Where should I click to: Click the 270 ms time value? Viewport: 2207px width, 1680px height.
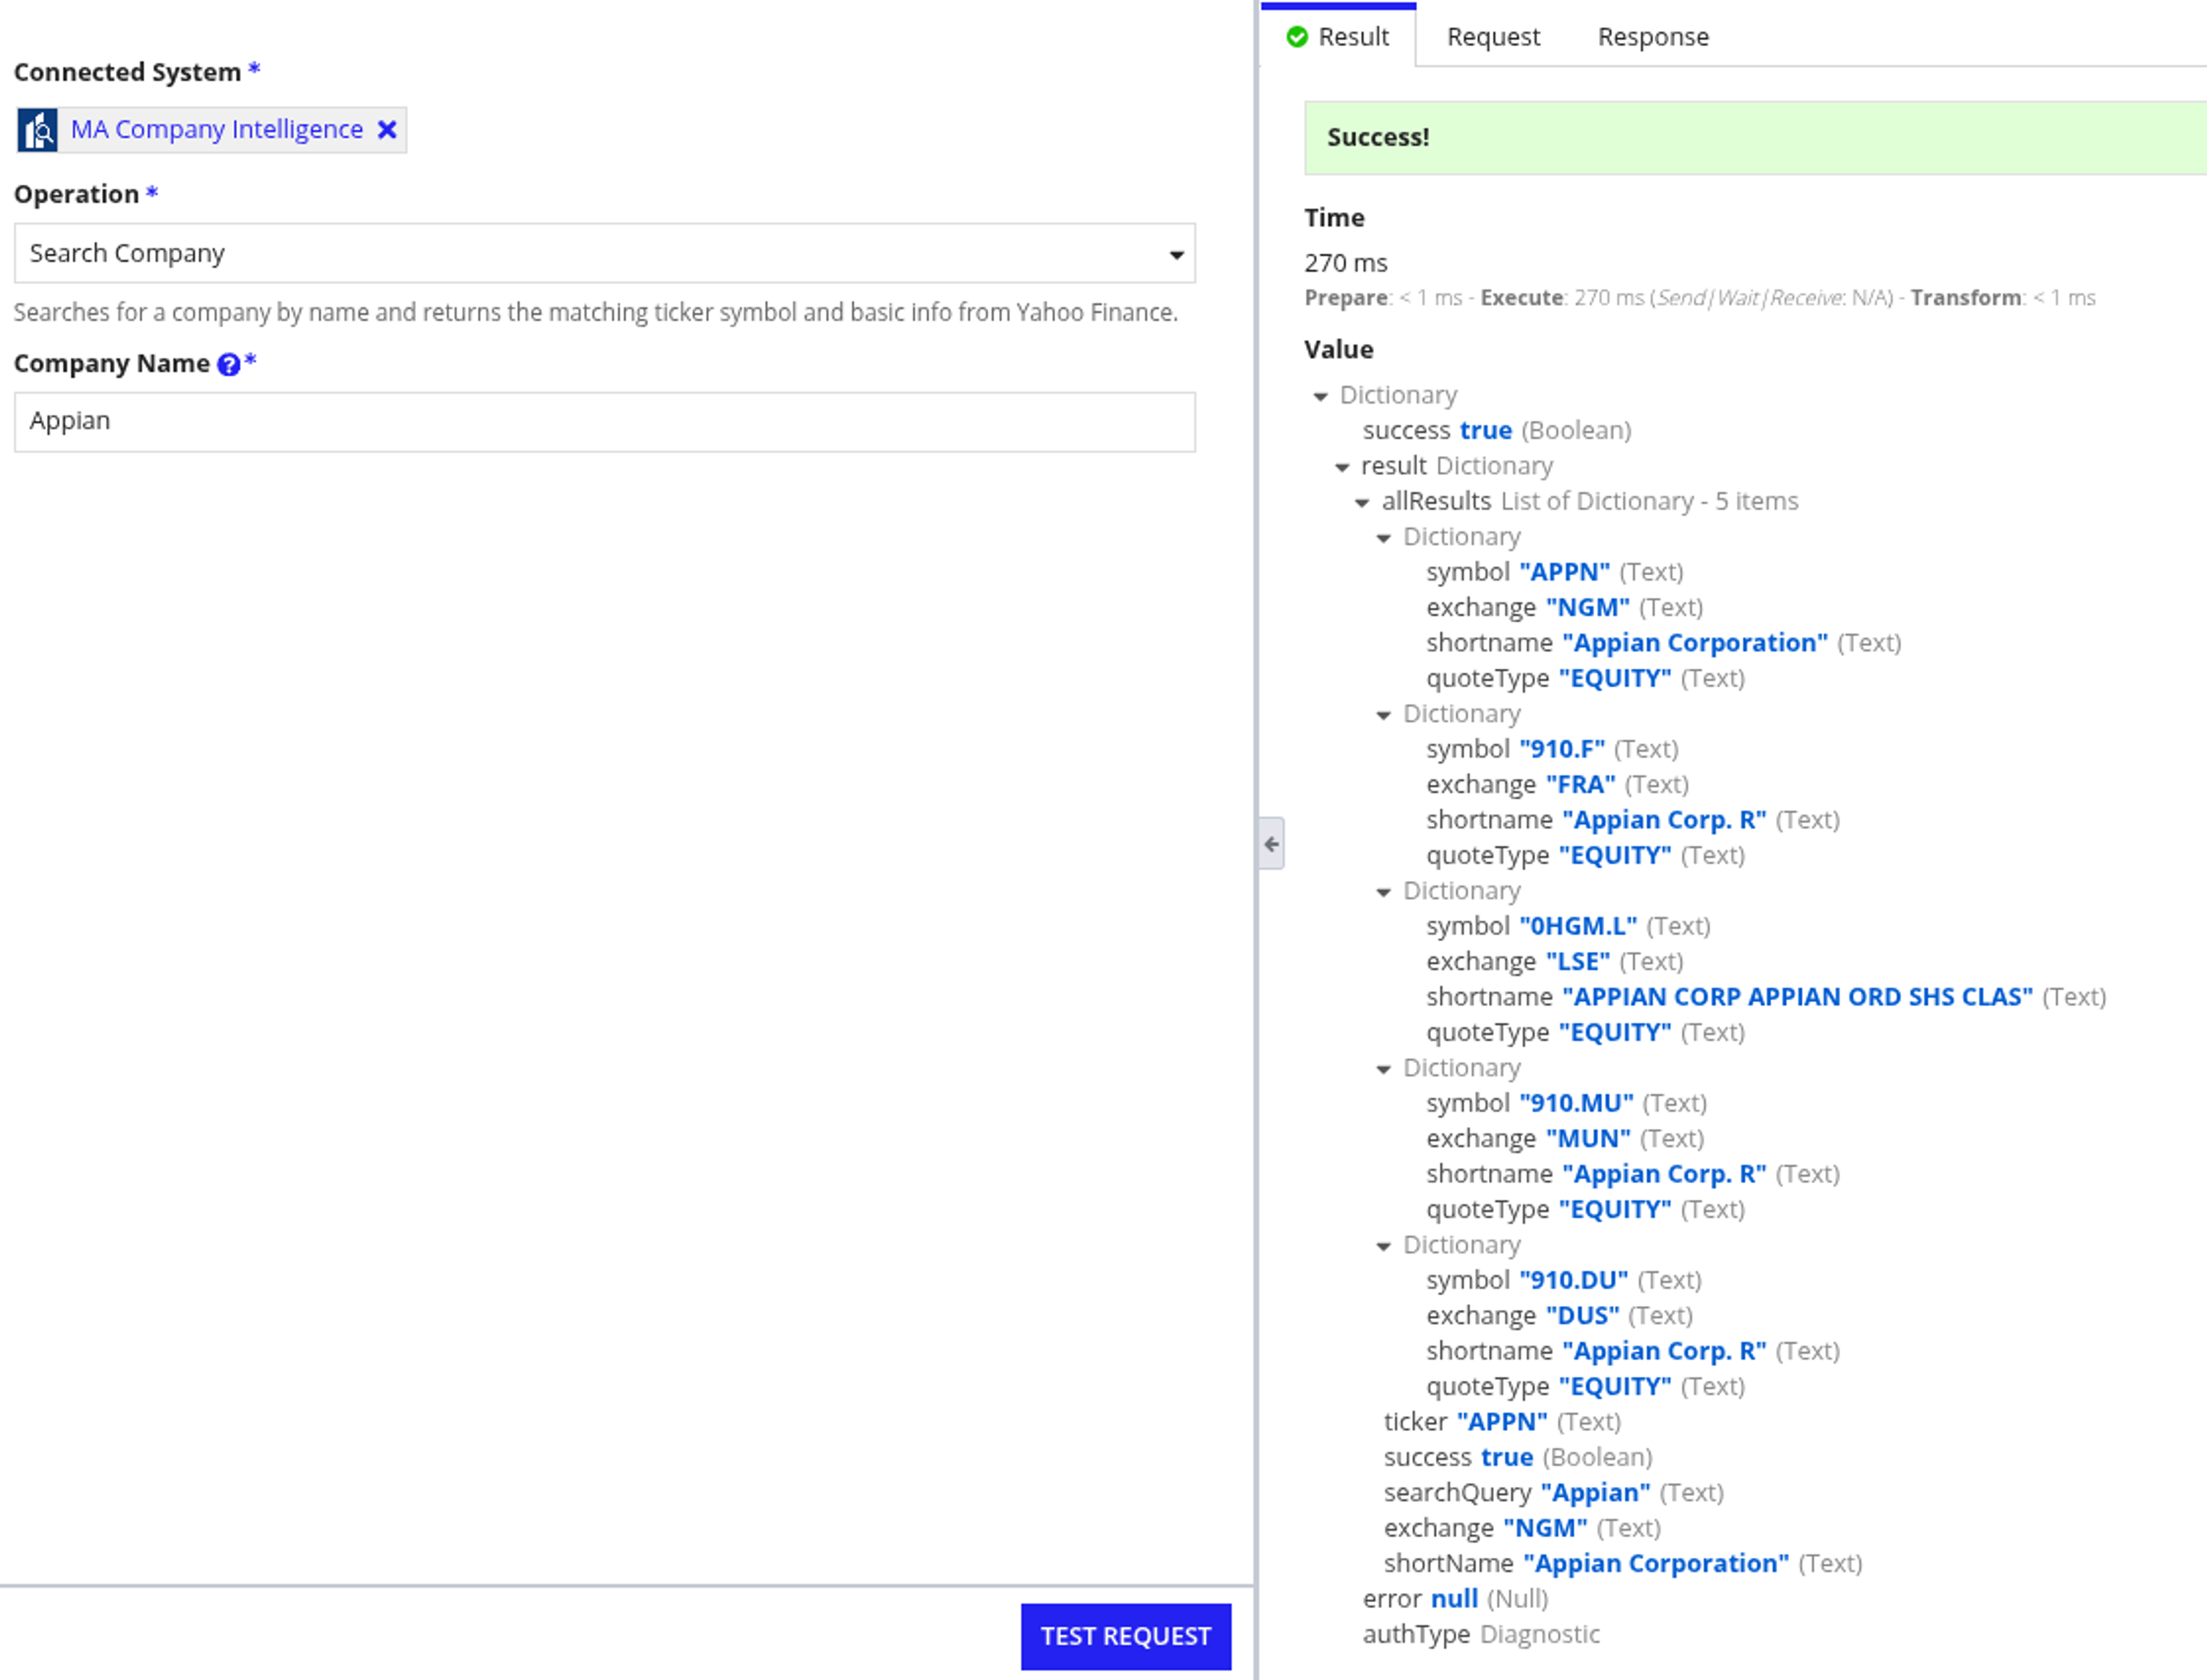click(x=1345, y=263)
